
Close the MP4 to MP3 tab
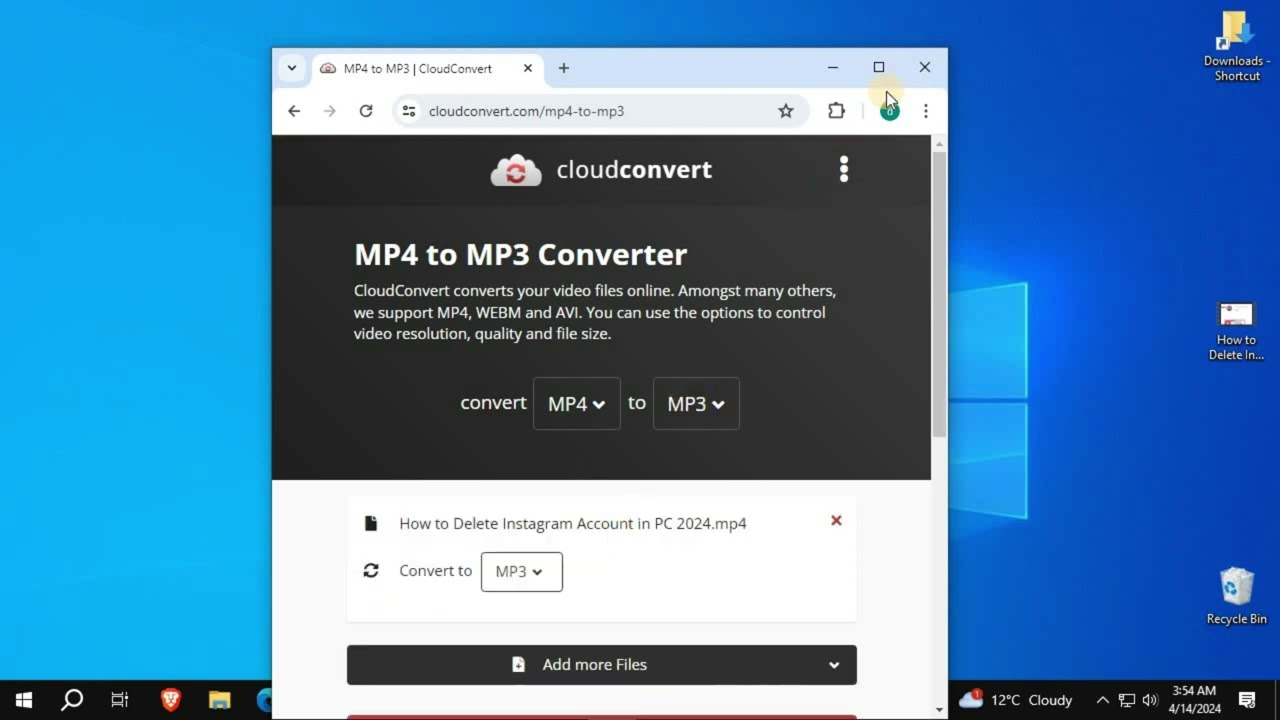click(528, 68)
